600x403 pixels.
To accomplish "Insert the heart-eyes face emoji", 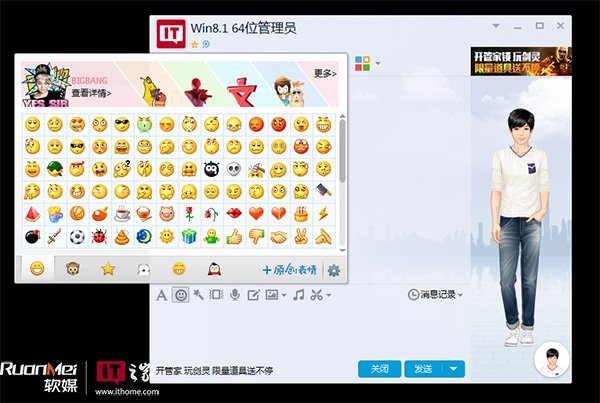I will (x=77, y=124).
